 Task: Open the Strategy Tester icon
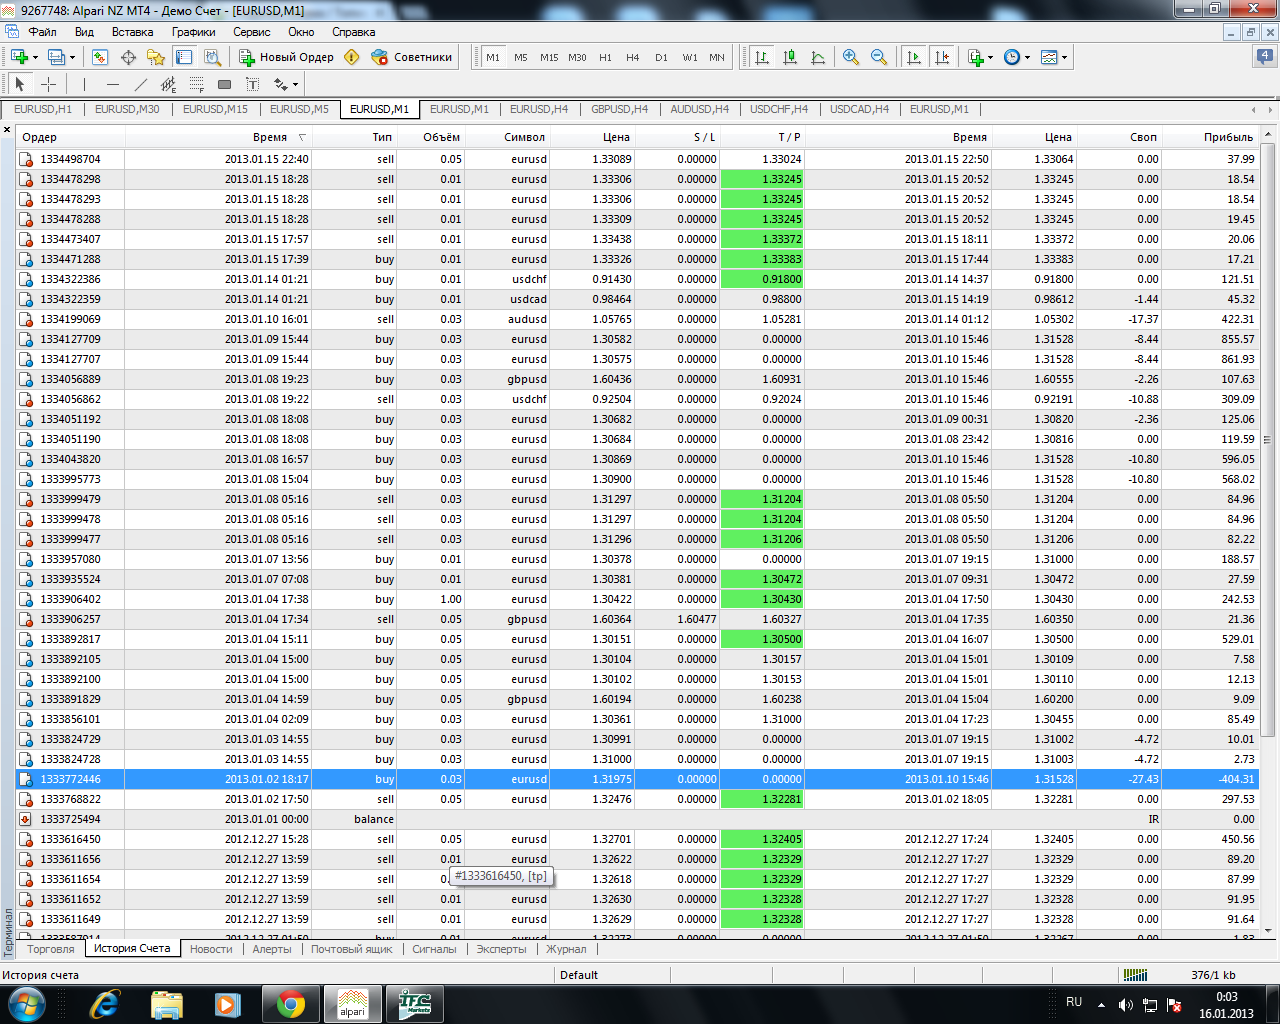(x=212, y=57)
